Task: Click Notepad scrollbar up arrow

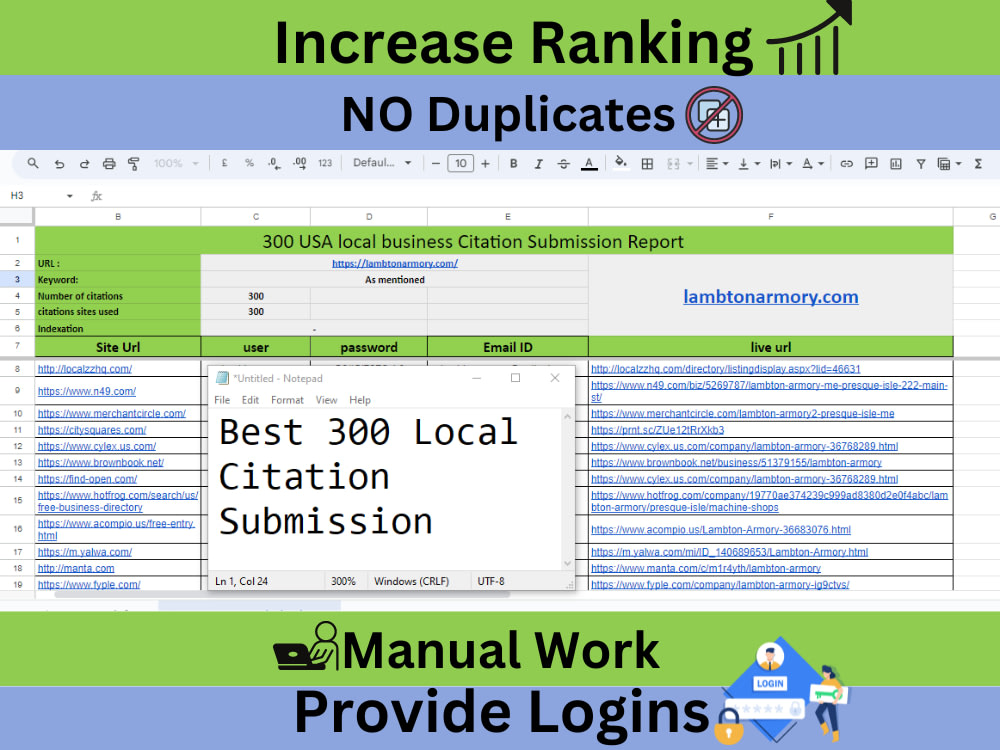Action: click(568, 416)
